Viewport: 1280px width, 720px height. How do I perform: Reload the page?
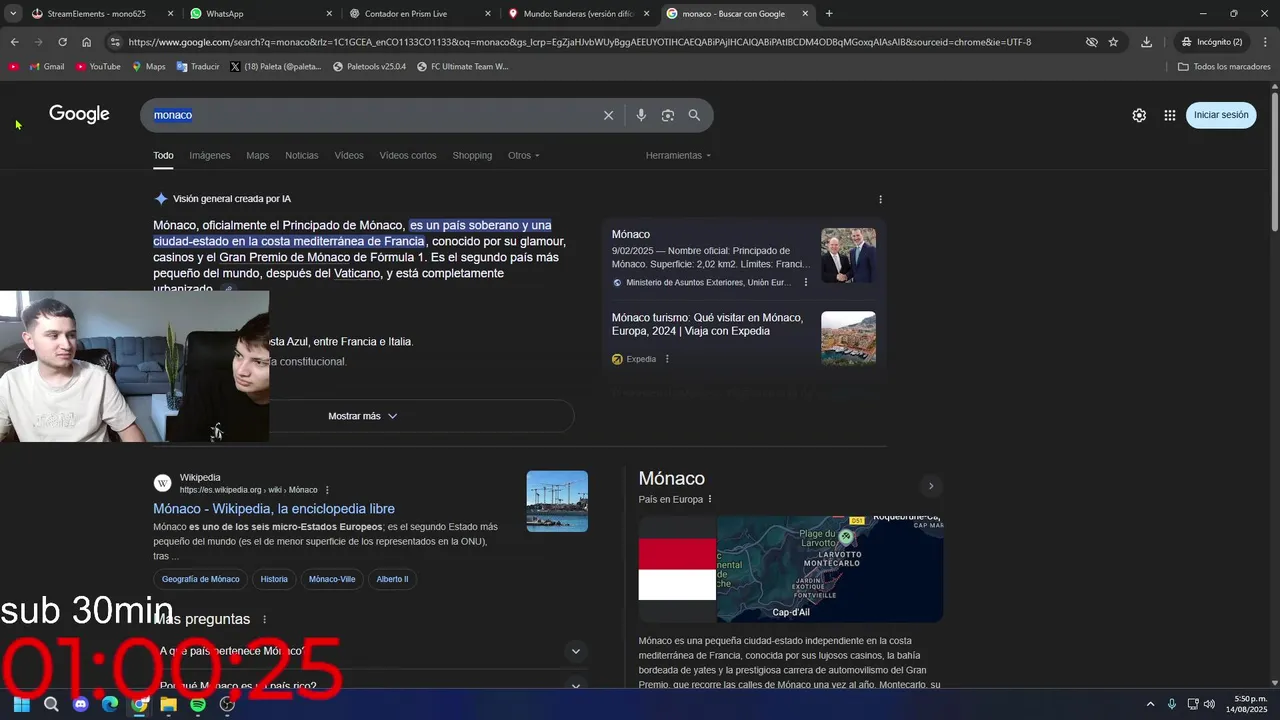click(x=62, y=42)
